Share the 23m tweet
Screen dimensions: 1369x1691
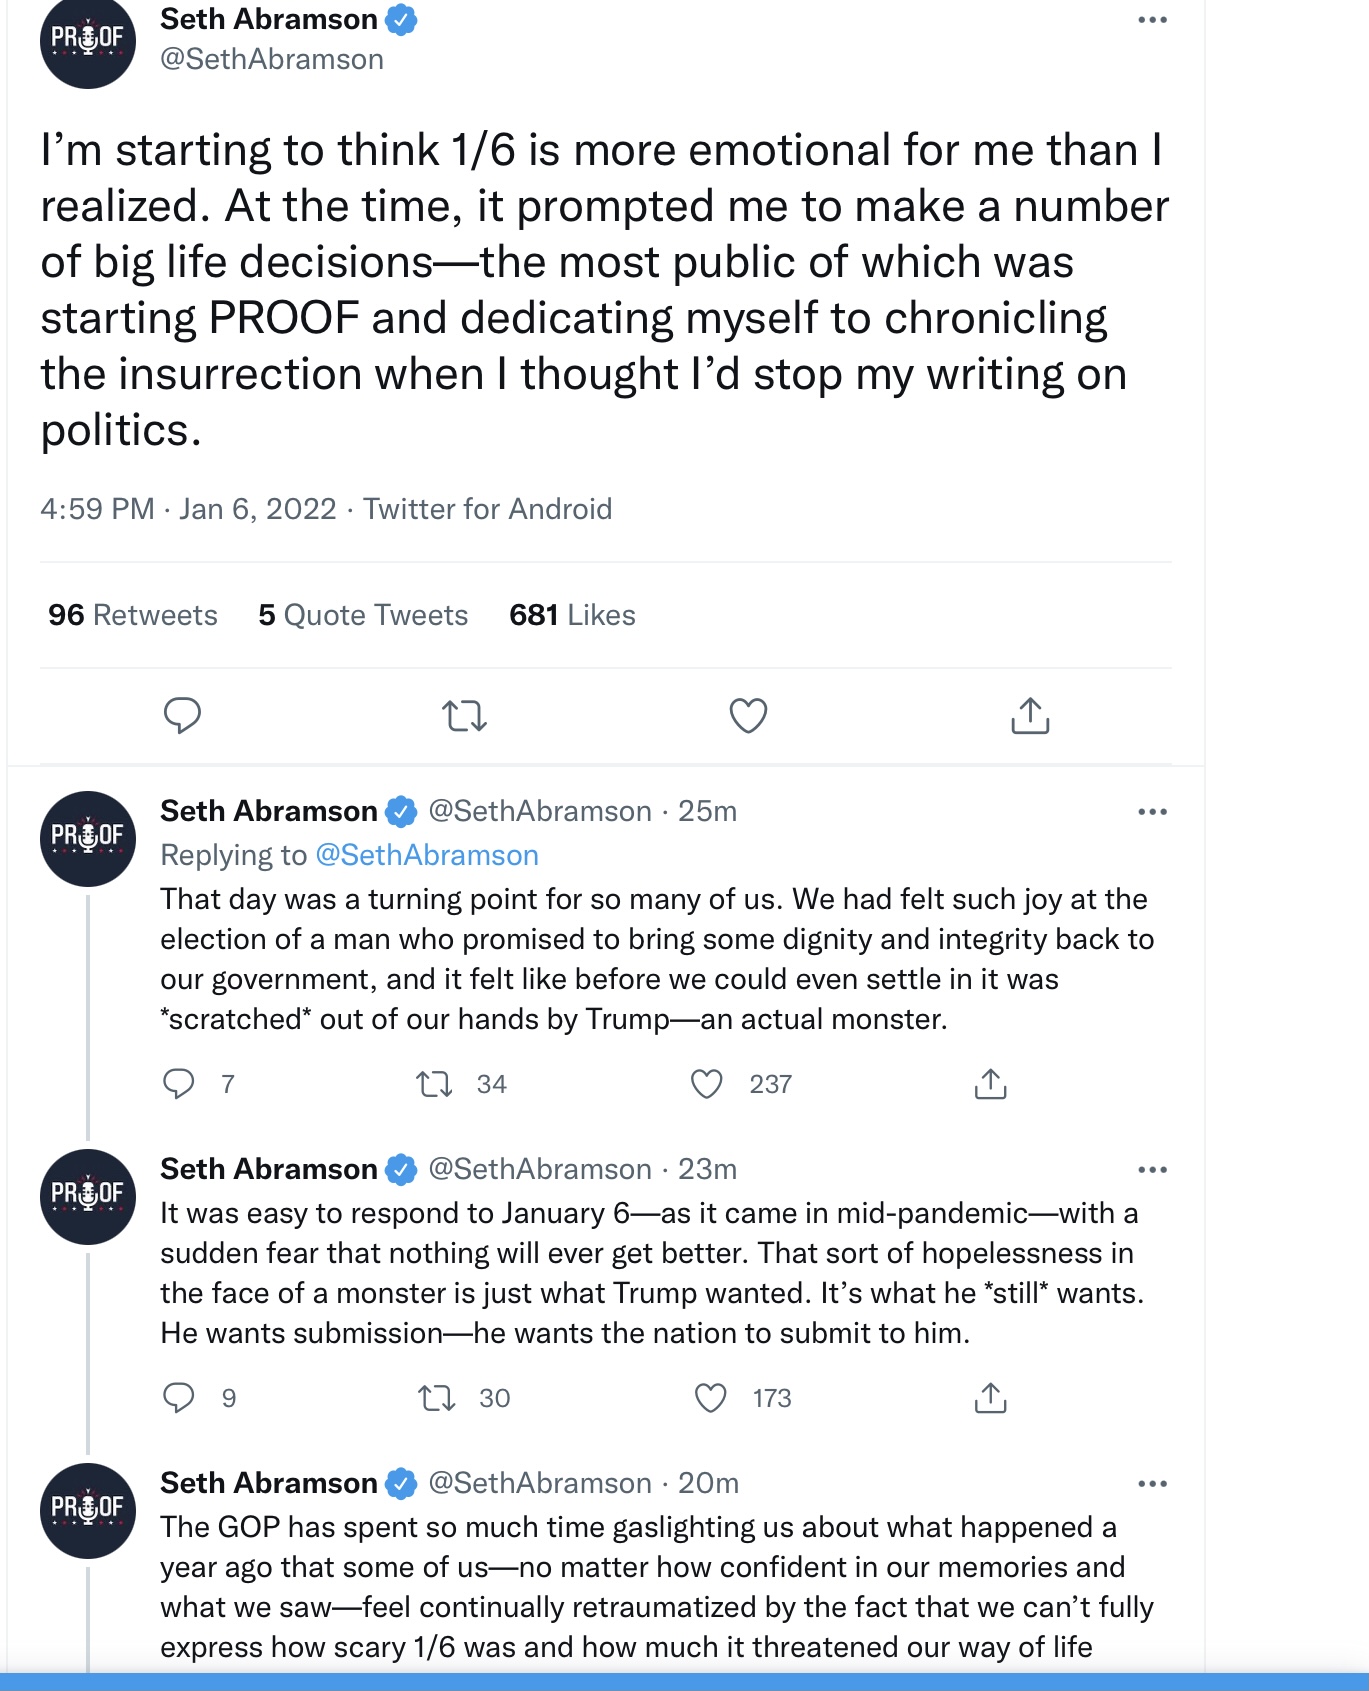[x=990, y=1398]
